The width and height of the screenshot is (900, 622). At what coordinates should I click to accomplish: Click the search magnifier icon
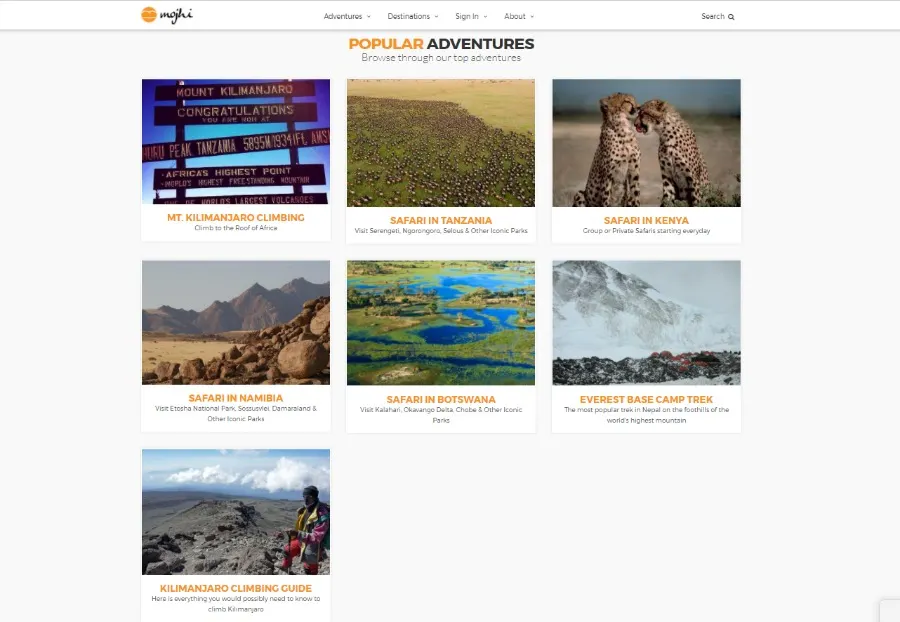[731, 17]
